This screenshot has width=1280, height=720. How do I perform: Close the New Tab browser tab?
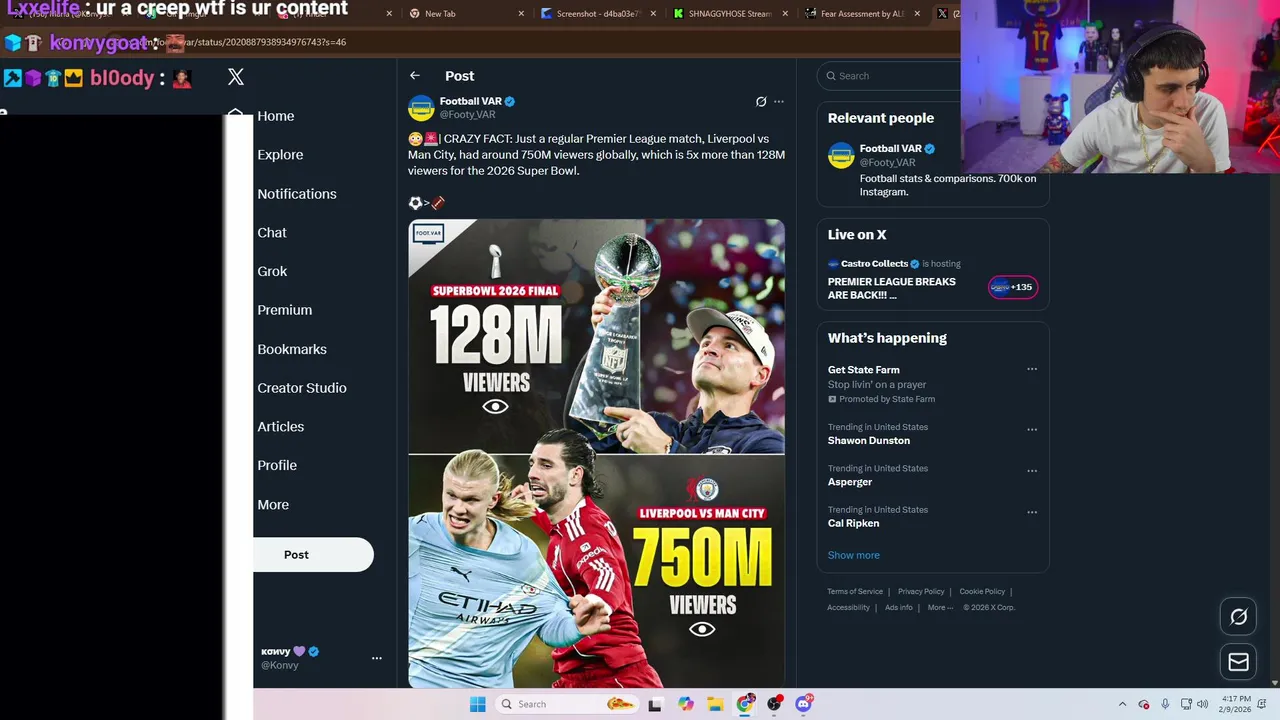(x=521, y=14)
